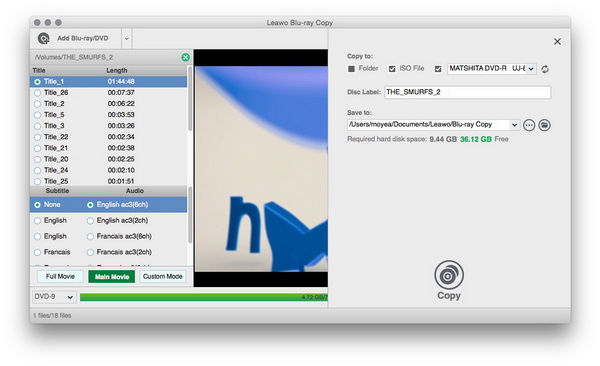Select the Title_3 radio button
This screenshot has width=600, height=366.
[x=37, y=126]
